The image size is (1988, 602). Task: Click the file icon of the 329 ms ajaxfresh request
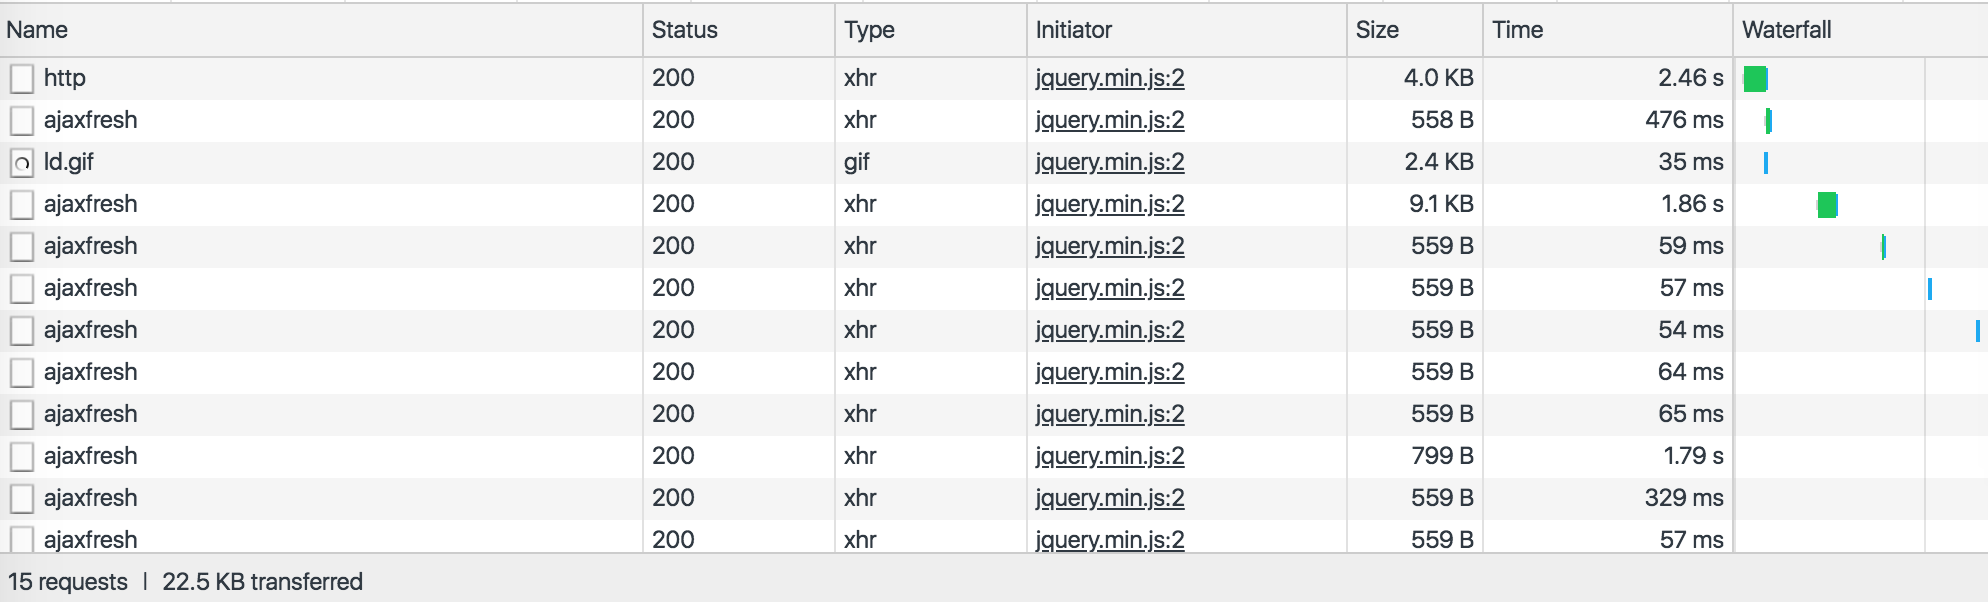point(22,499)
